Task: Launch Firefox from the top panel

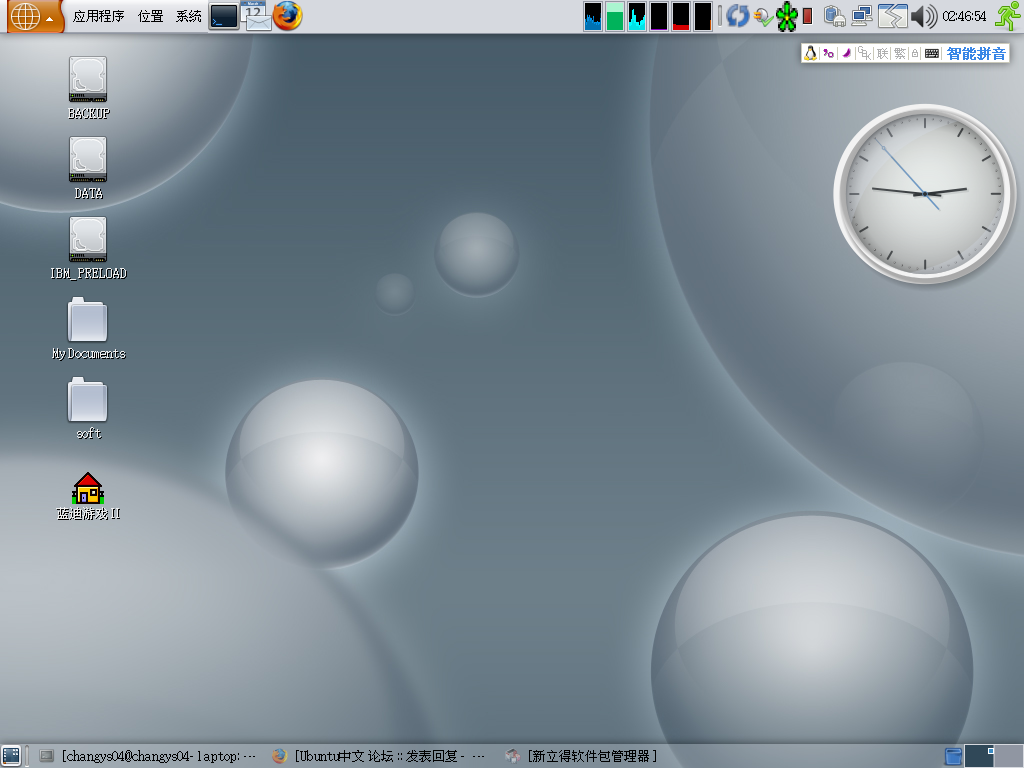Action: (287, 16)
